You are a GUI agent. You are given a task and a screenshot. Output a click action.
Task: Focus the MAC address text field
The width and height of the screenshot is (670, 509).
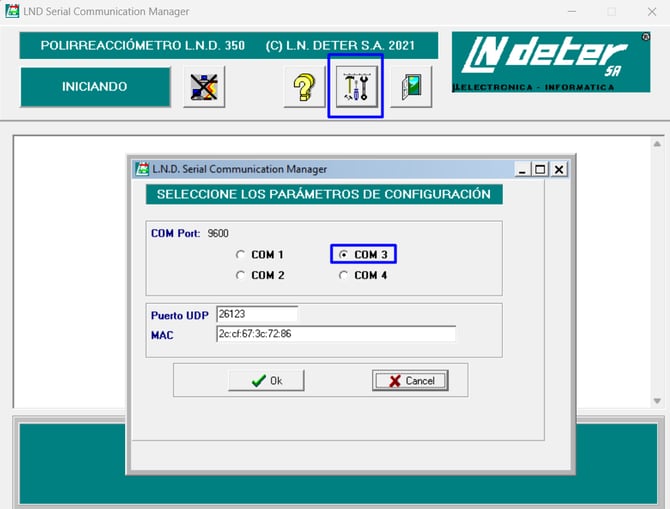[x=335, y=334]
